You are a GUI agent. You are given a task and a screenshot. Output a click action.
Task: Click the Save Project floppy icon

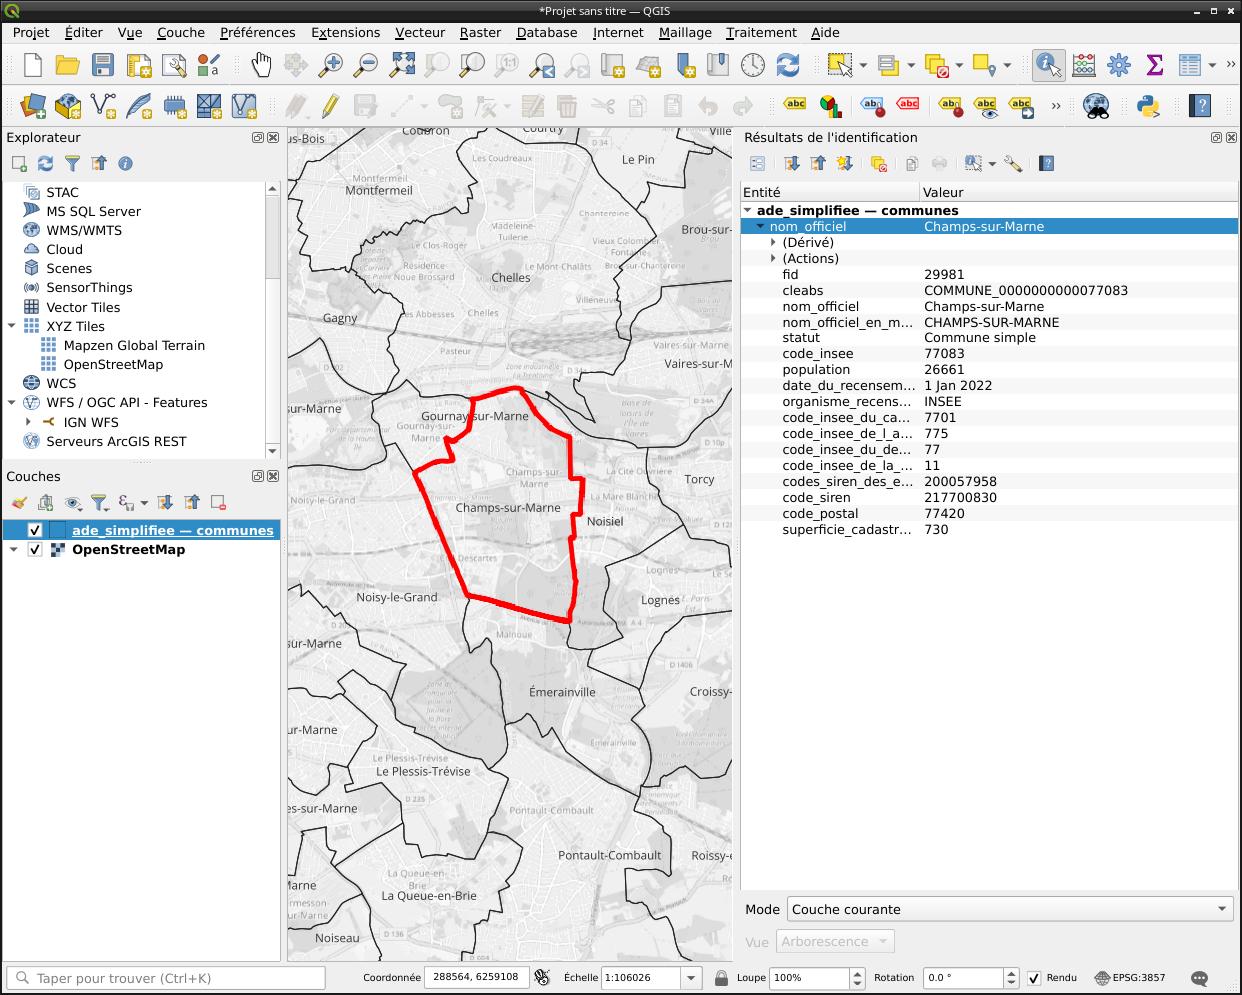(x=102, y=66)
